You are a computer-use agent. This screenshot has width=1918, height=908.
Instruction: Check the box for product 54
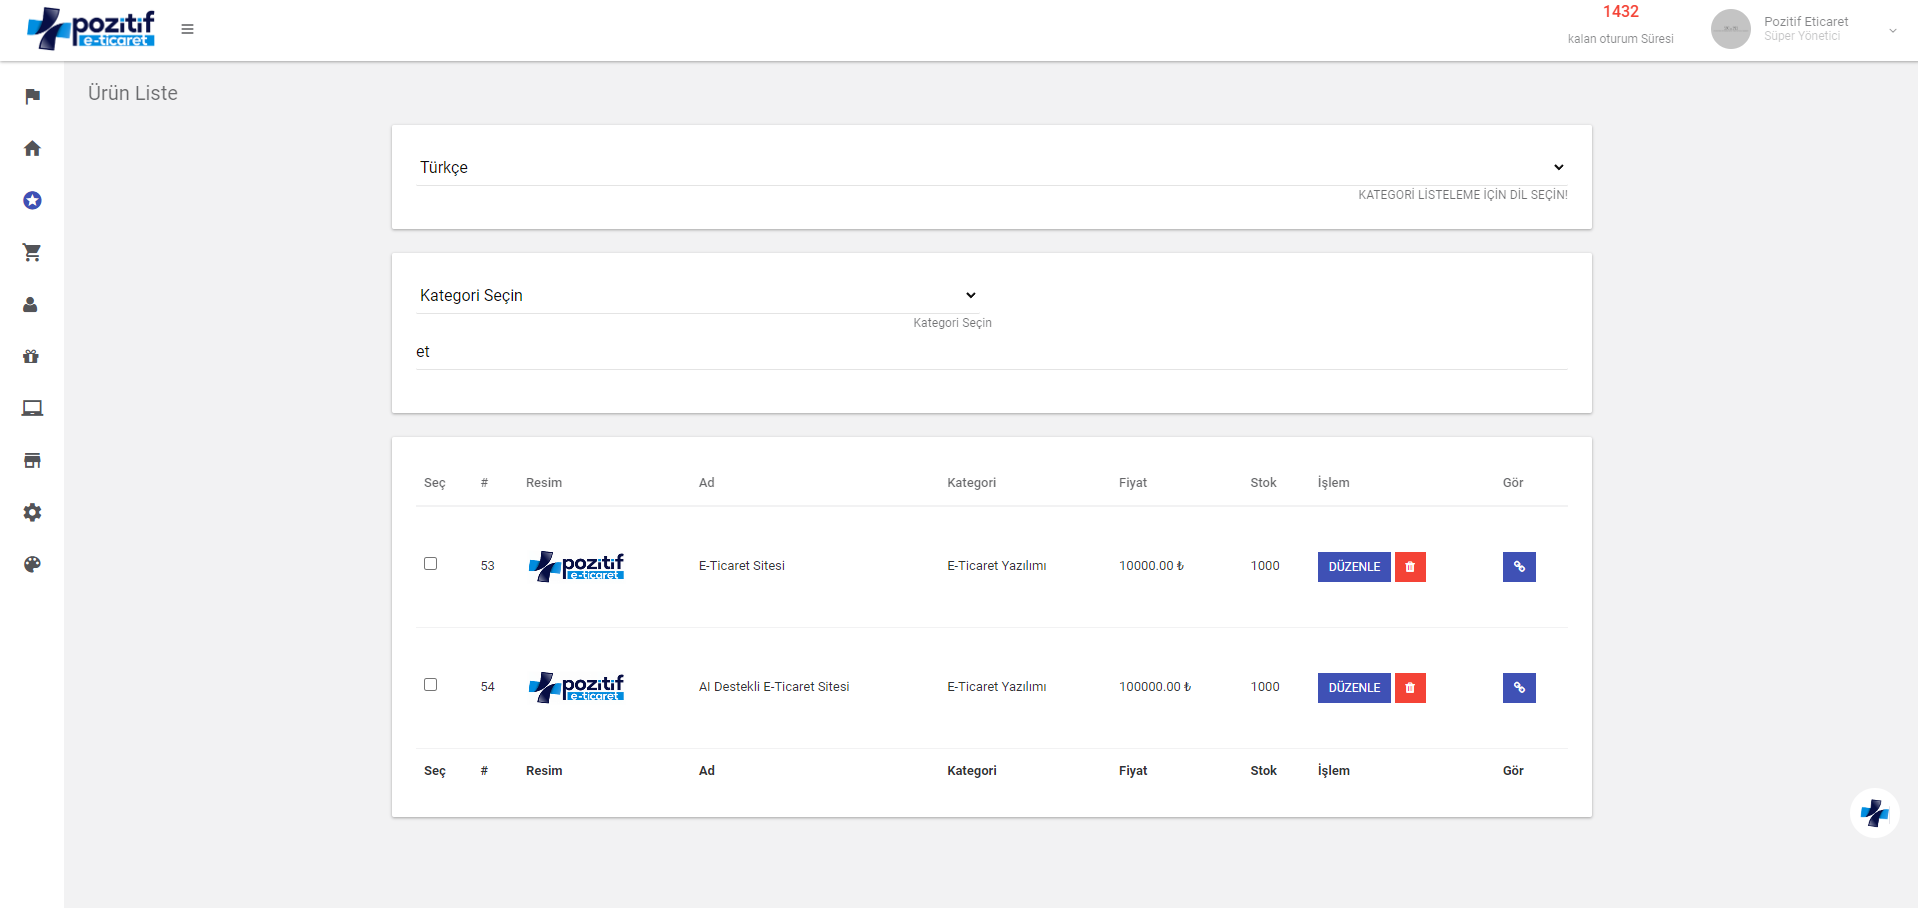coord(430,685)
